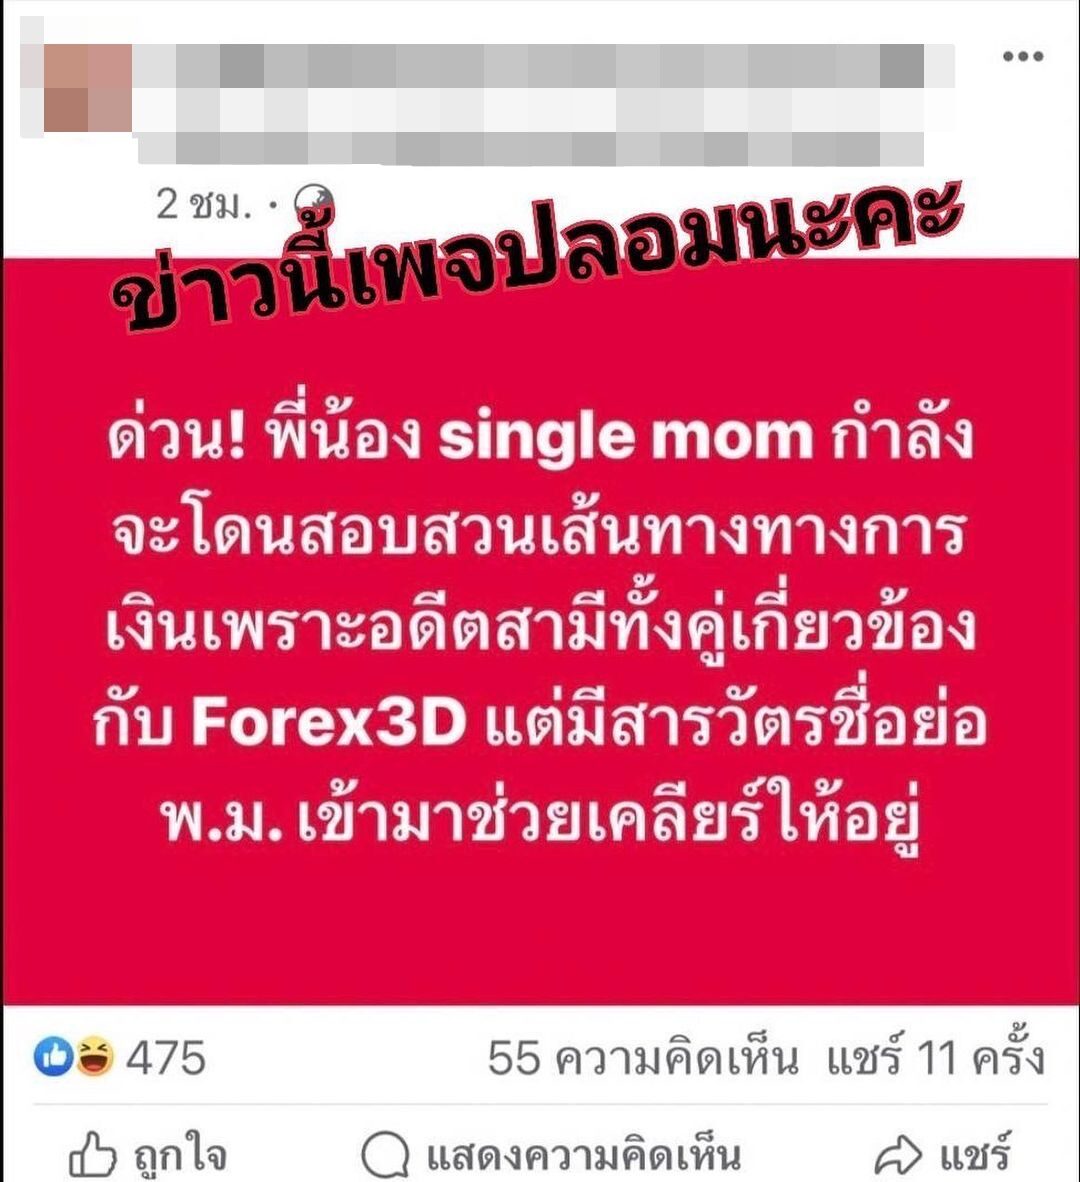Screen dimensions: 1080x1182
Task: Click the thumbs-up icon beside ถูกใจ
Action: click(x=93, y=1154)
